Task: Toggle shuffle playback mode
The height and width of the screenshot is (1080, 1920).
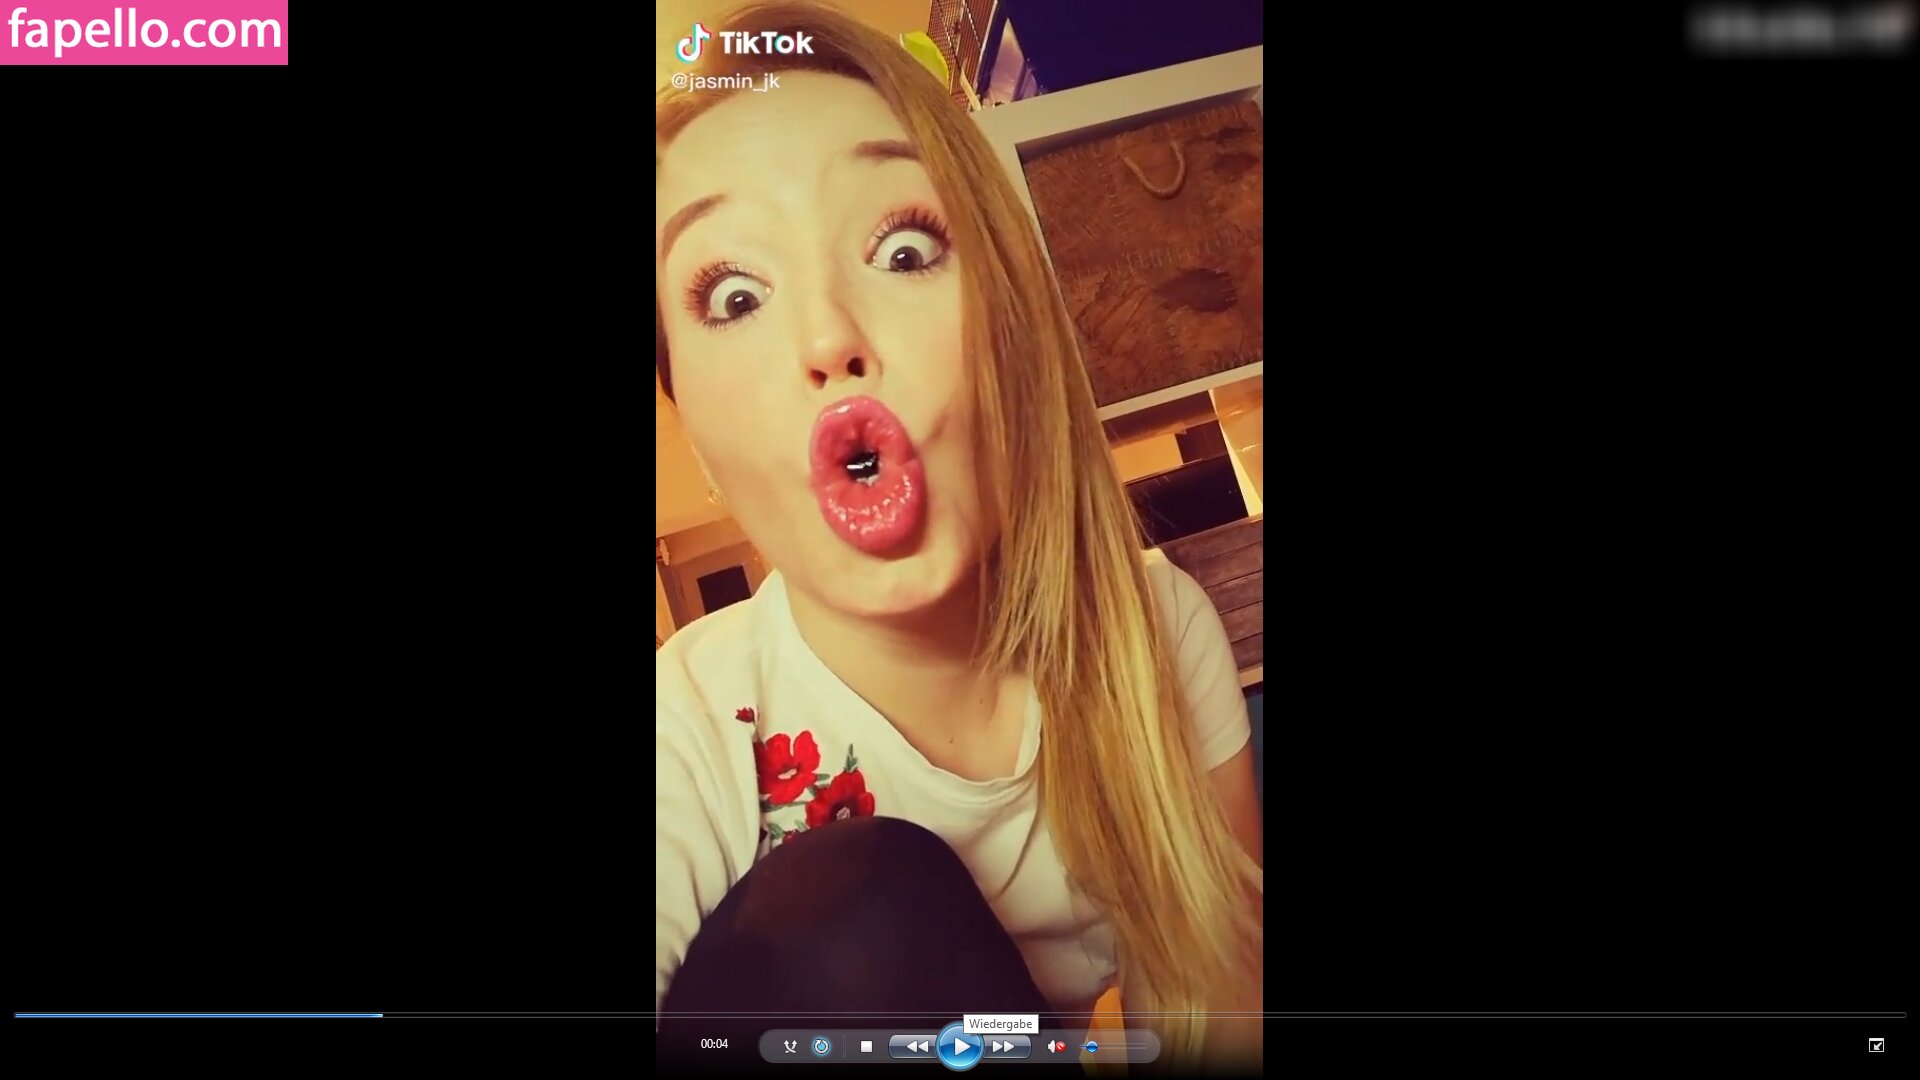Action: (790, 1046)
